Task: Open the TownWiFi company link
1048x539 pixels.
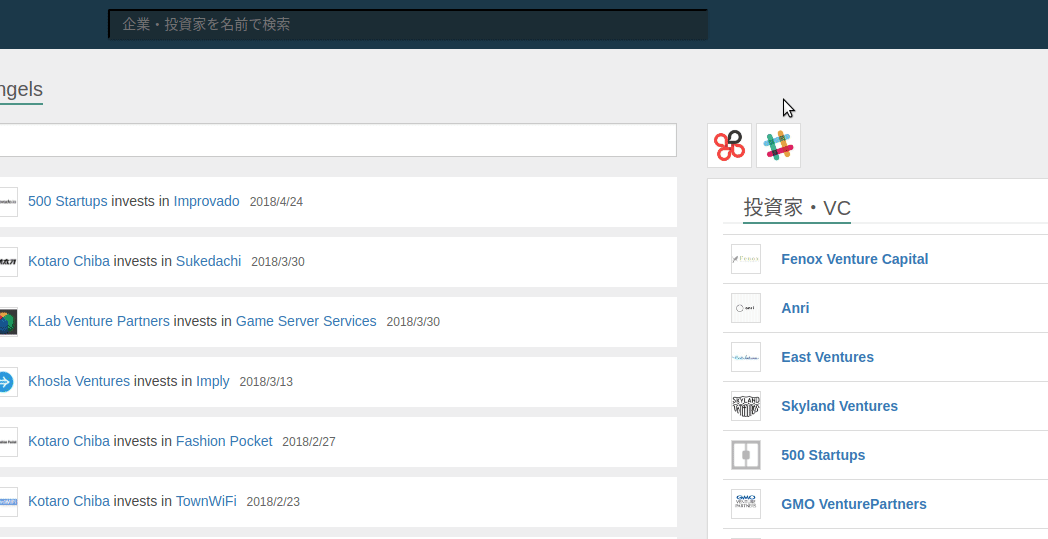Action: 206,501
